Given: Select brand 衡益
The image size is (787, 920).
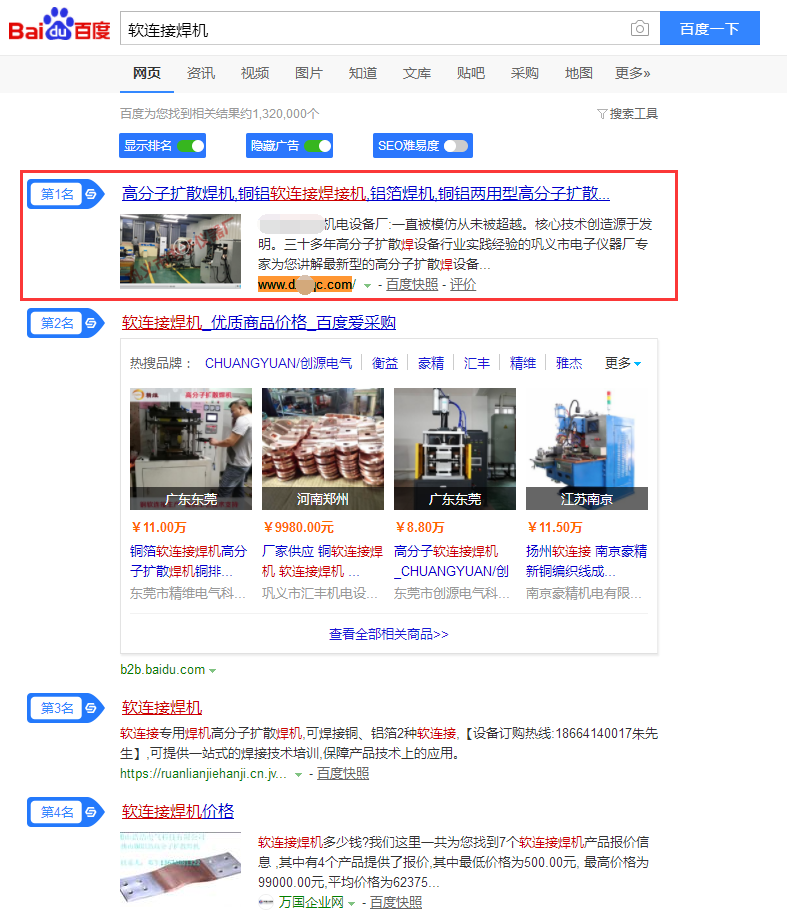Looking at the screenshot, I should click(x=385, y=364).
